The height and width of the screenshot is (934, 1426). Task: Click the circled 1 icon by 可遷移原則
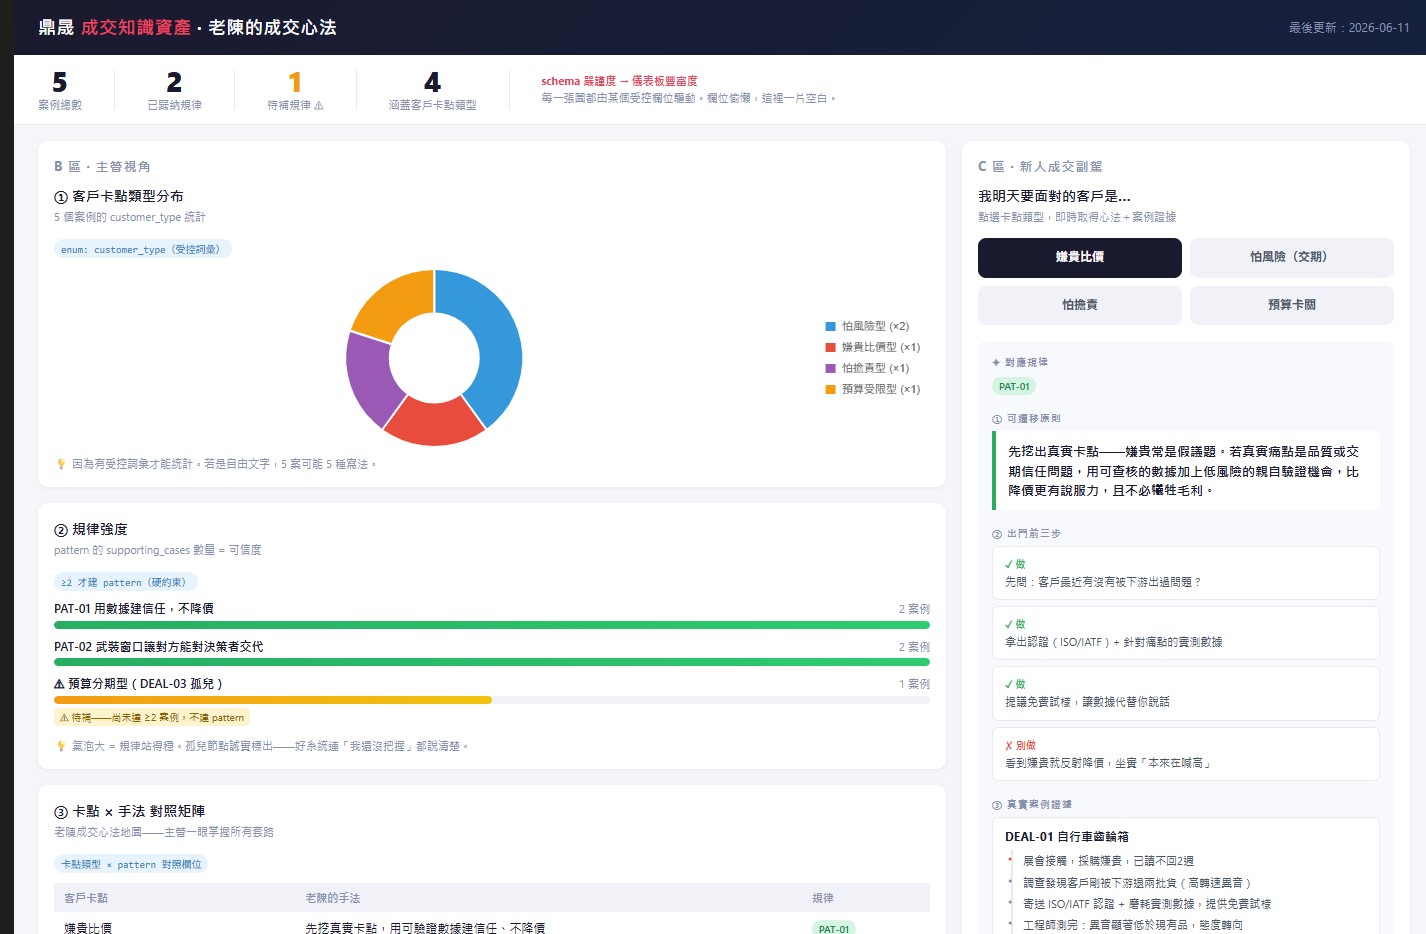coord(997,419)
